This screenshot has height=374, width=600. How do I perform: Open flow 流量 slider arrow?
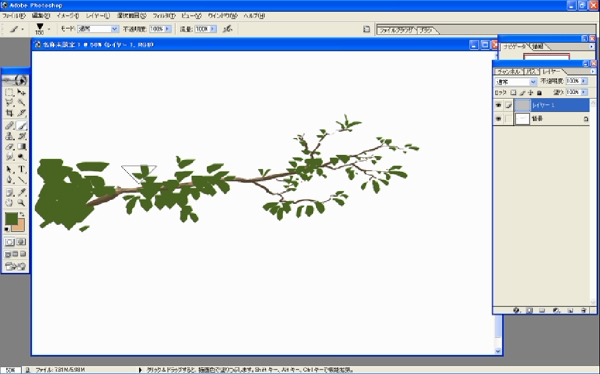click(213, 29)
